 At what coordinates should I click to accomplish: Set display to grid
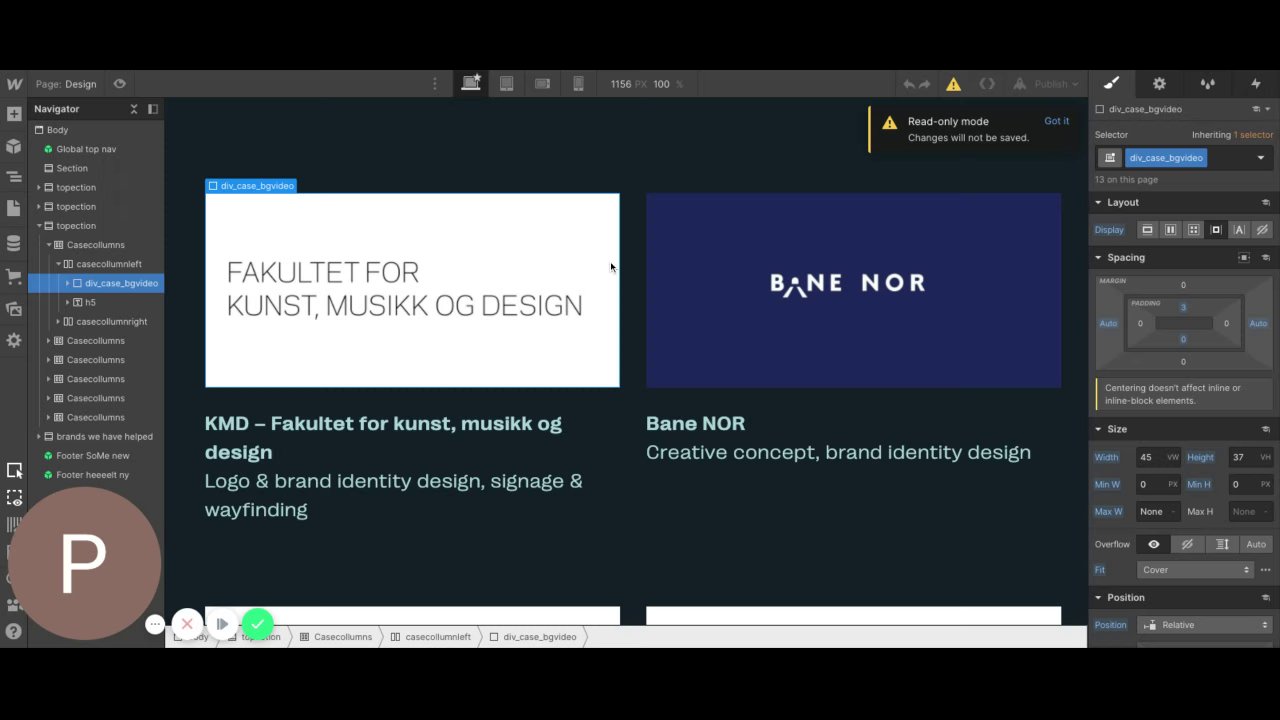point(1193,230)
